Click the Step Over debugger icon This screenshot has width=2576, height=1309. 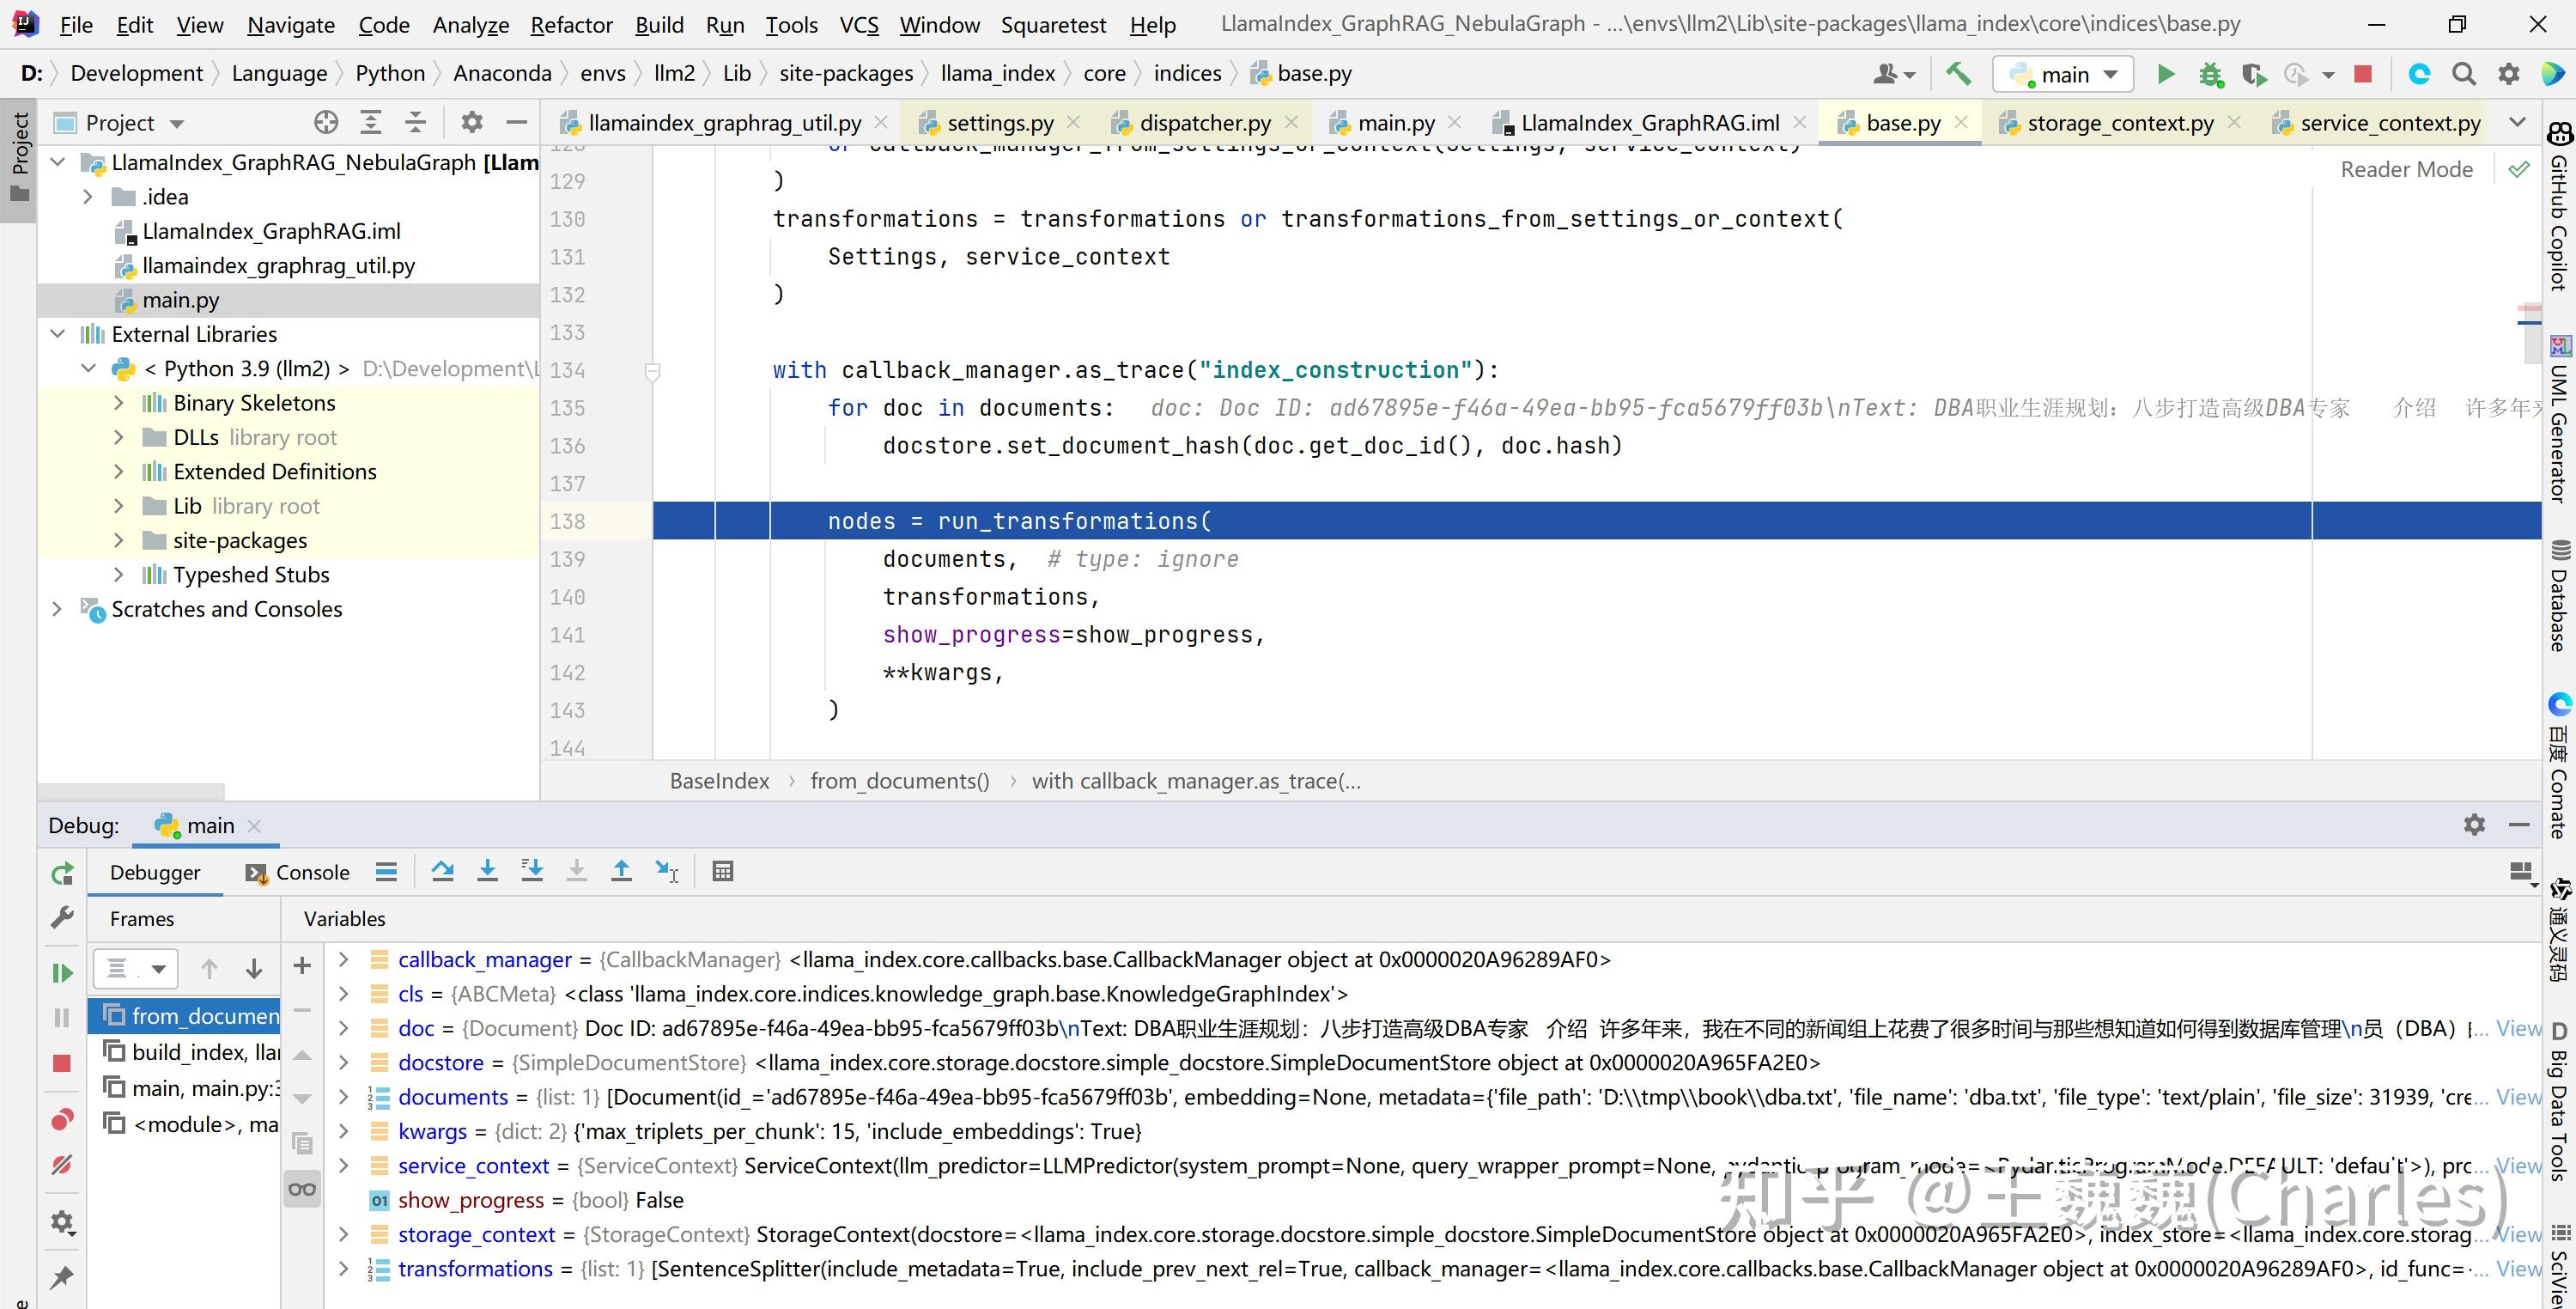coord(442,871)
